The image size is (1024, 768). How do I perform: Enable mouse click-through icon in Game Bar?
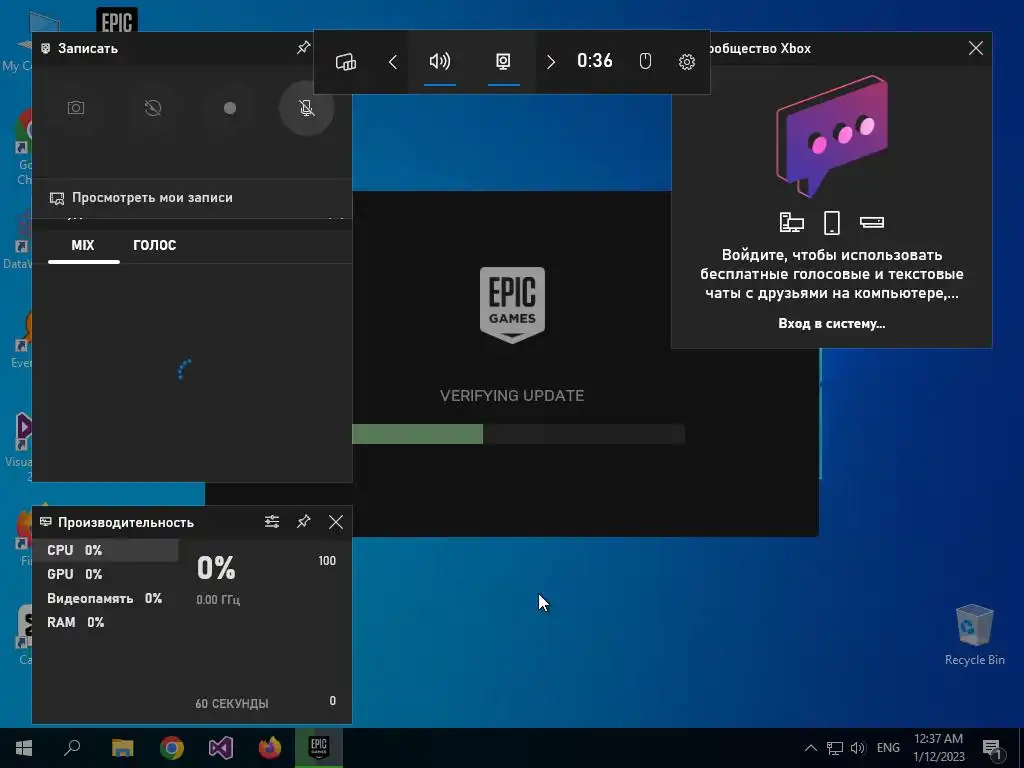pos(645,62)
